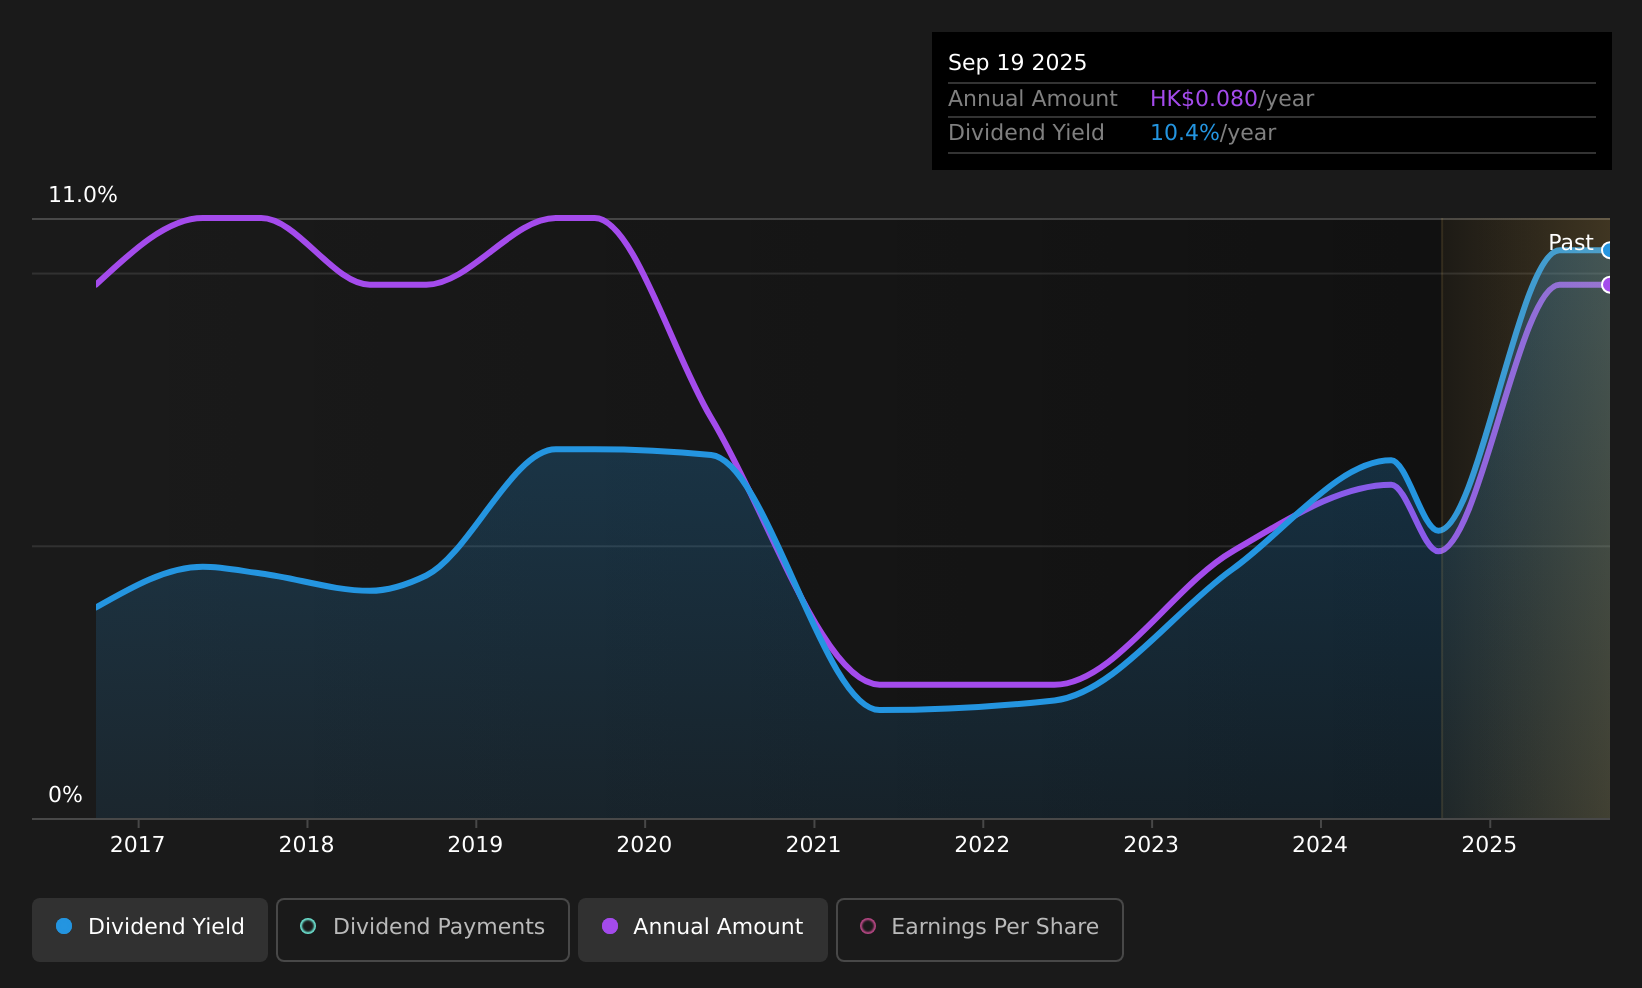The height and width of the screenshot is (988, 1642).
Task: Click the 2019 axis label
Action: (x=475, y=845)
